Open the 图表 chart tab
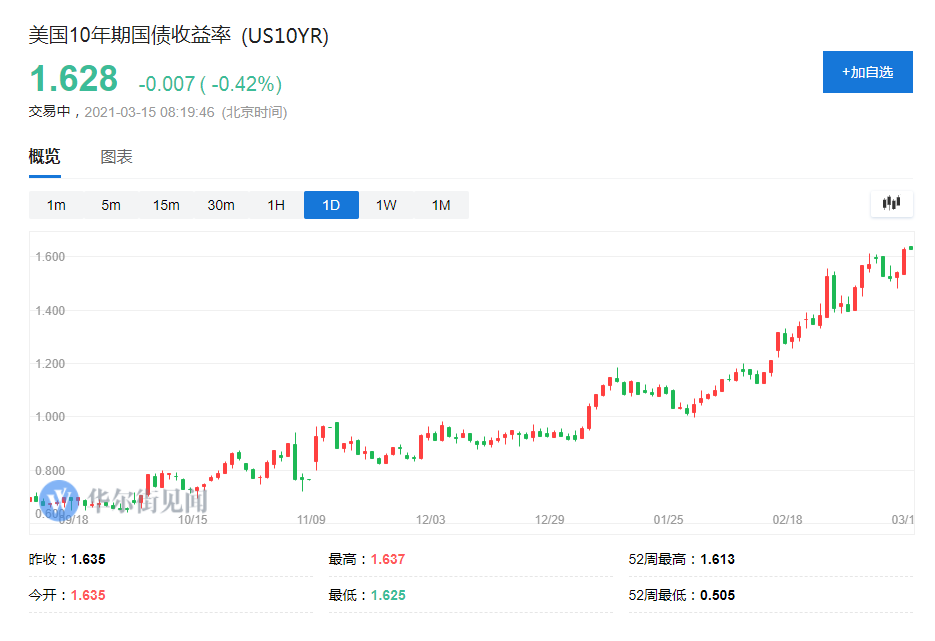Screen dimensions: 935x641 point(117,157)
